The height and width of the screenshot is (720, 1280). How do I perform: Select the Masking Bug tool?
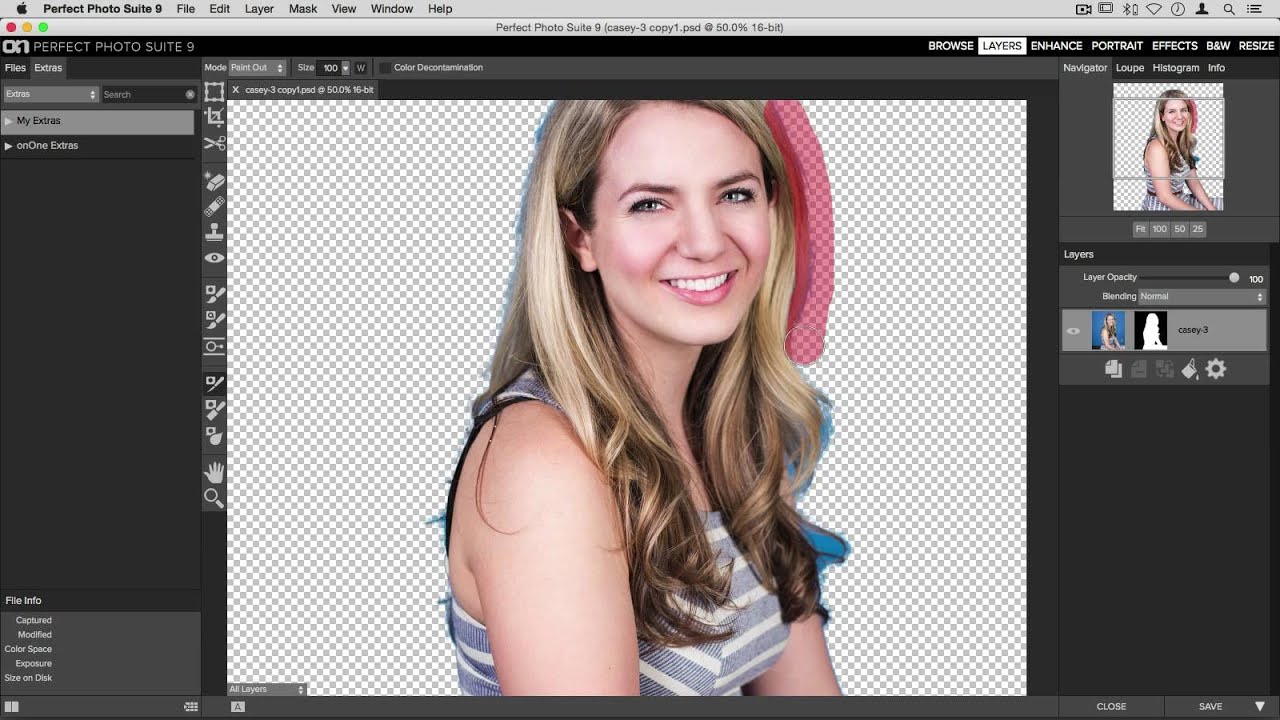(x=214, y=347)
